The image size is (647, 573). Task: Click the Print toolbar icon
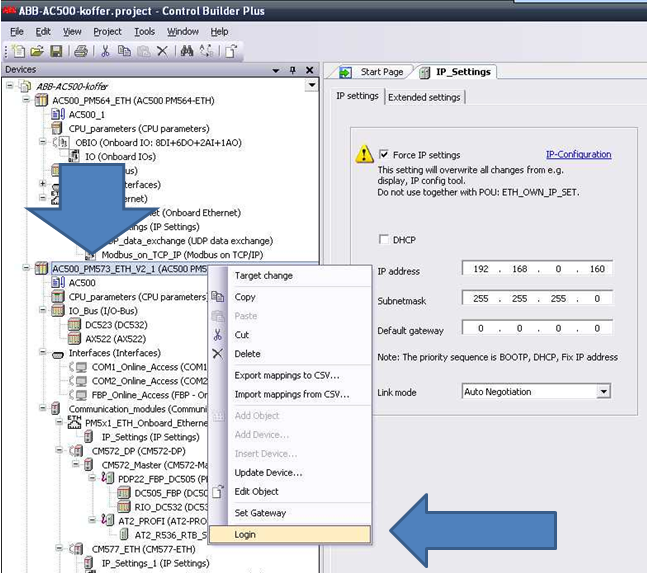[x=80, y=50]
